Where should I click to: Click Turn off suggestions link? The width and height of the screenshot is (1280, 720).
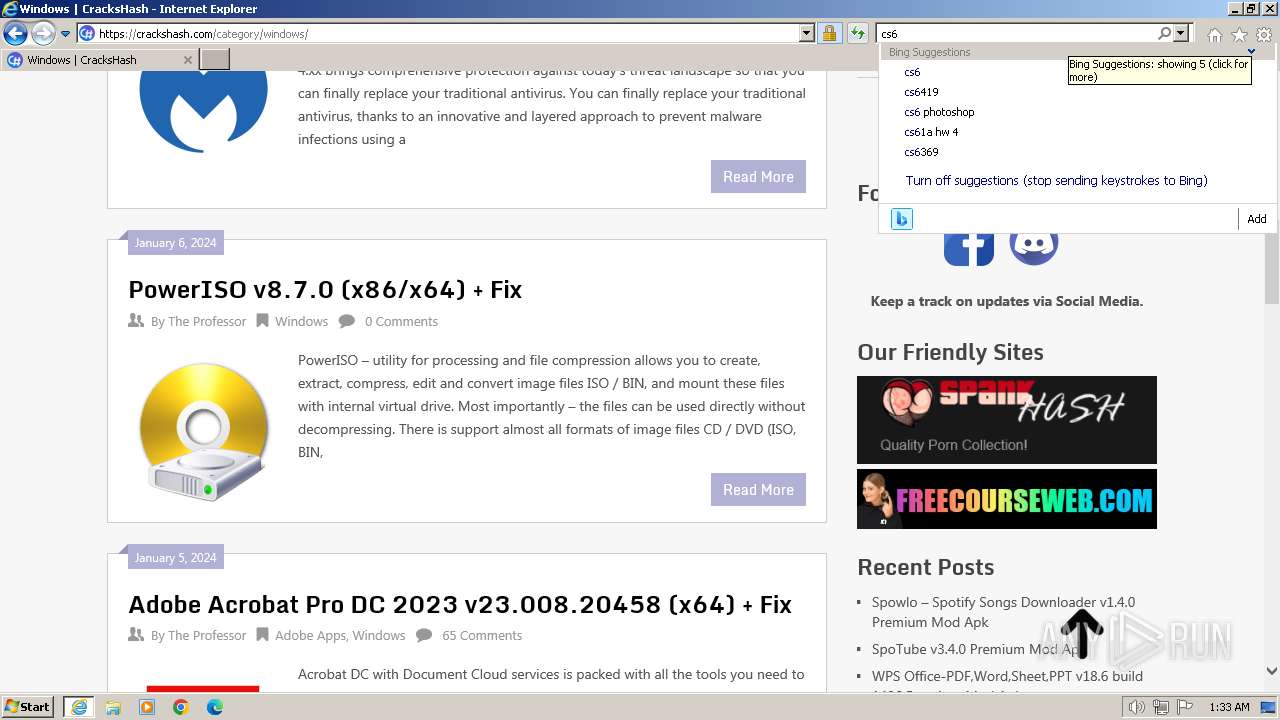click(x=1056, y=181)
